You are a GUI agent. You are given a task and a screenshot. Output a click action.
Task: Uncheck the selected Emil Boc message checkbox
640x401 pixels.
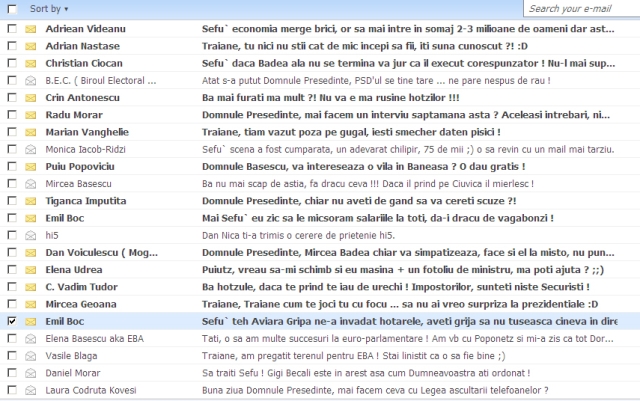coord(11,321)
